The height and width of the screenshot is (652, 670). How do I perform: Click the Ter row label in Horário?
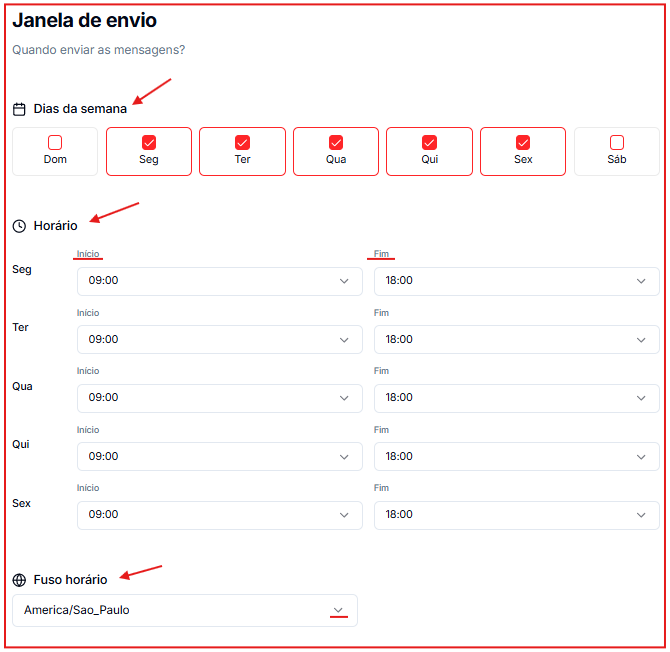tap(20, 328)
